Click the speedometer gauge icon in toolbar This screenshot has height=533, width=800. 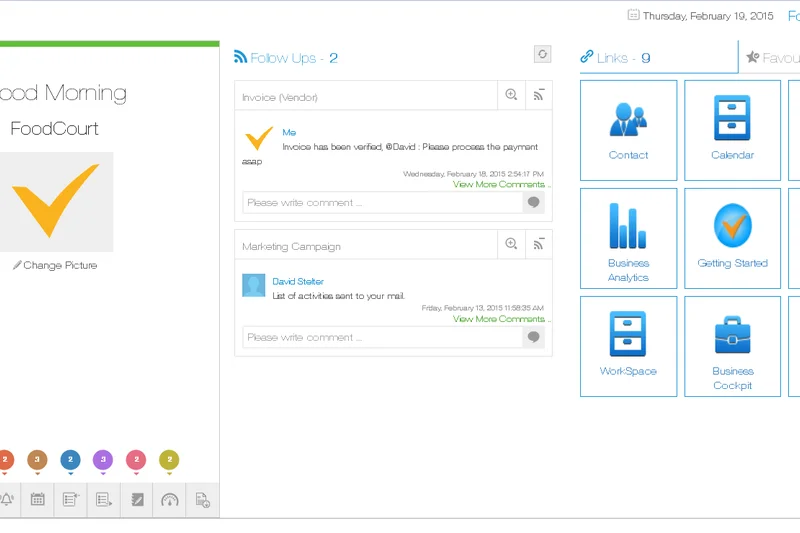pyautogui.click(x=169, y=499)
